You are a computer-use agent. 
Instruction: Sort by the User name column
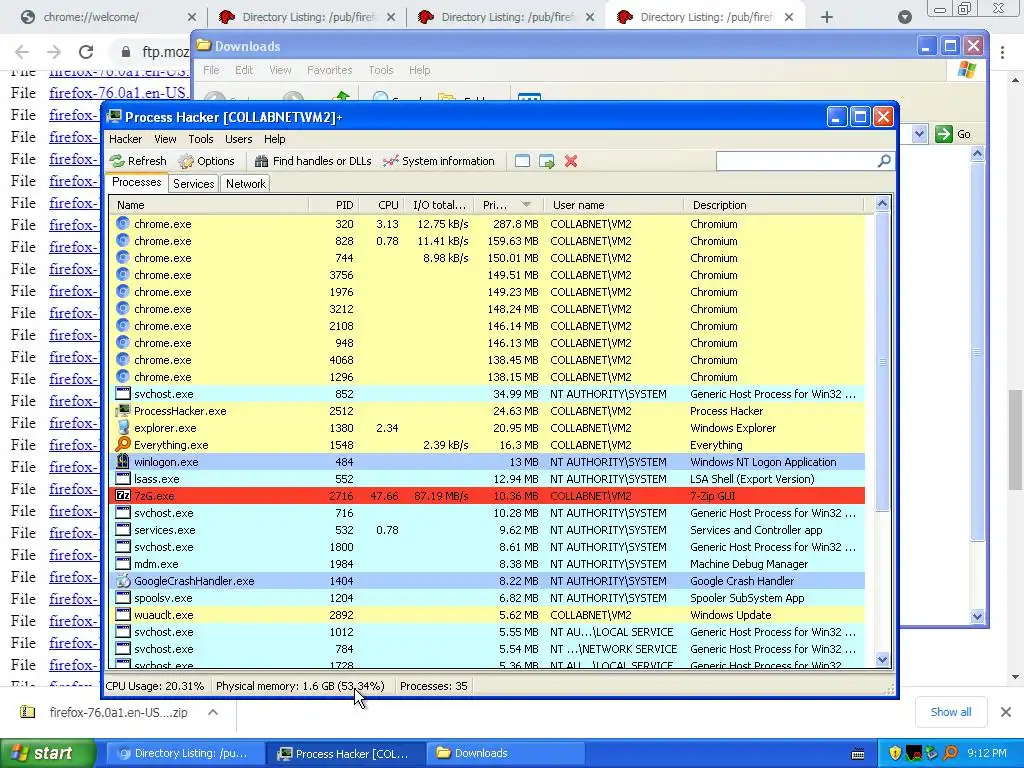(614, 205)
